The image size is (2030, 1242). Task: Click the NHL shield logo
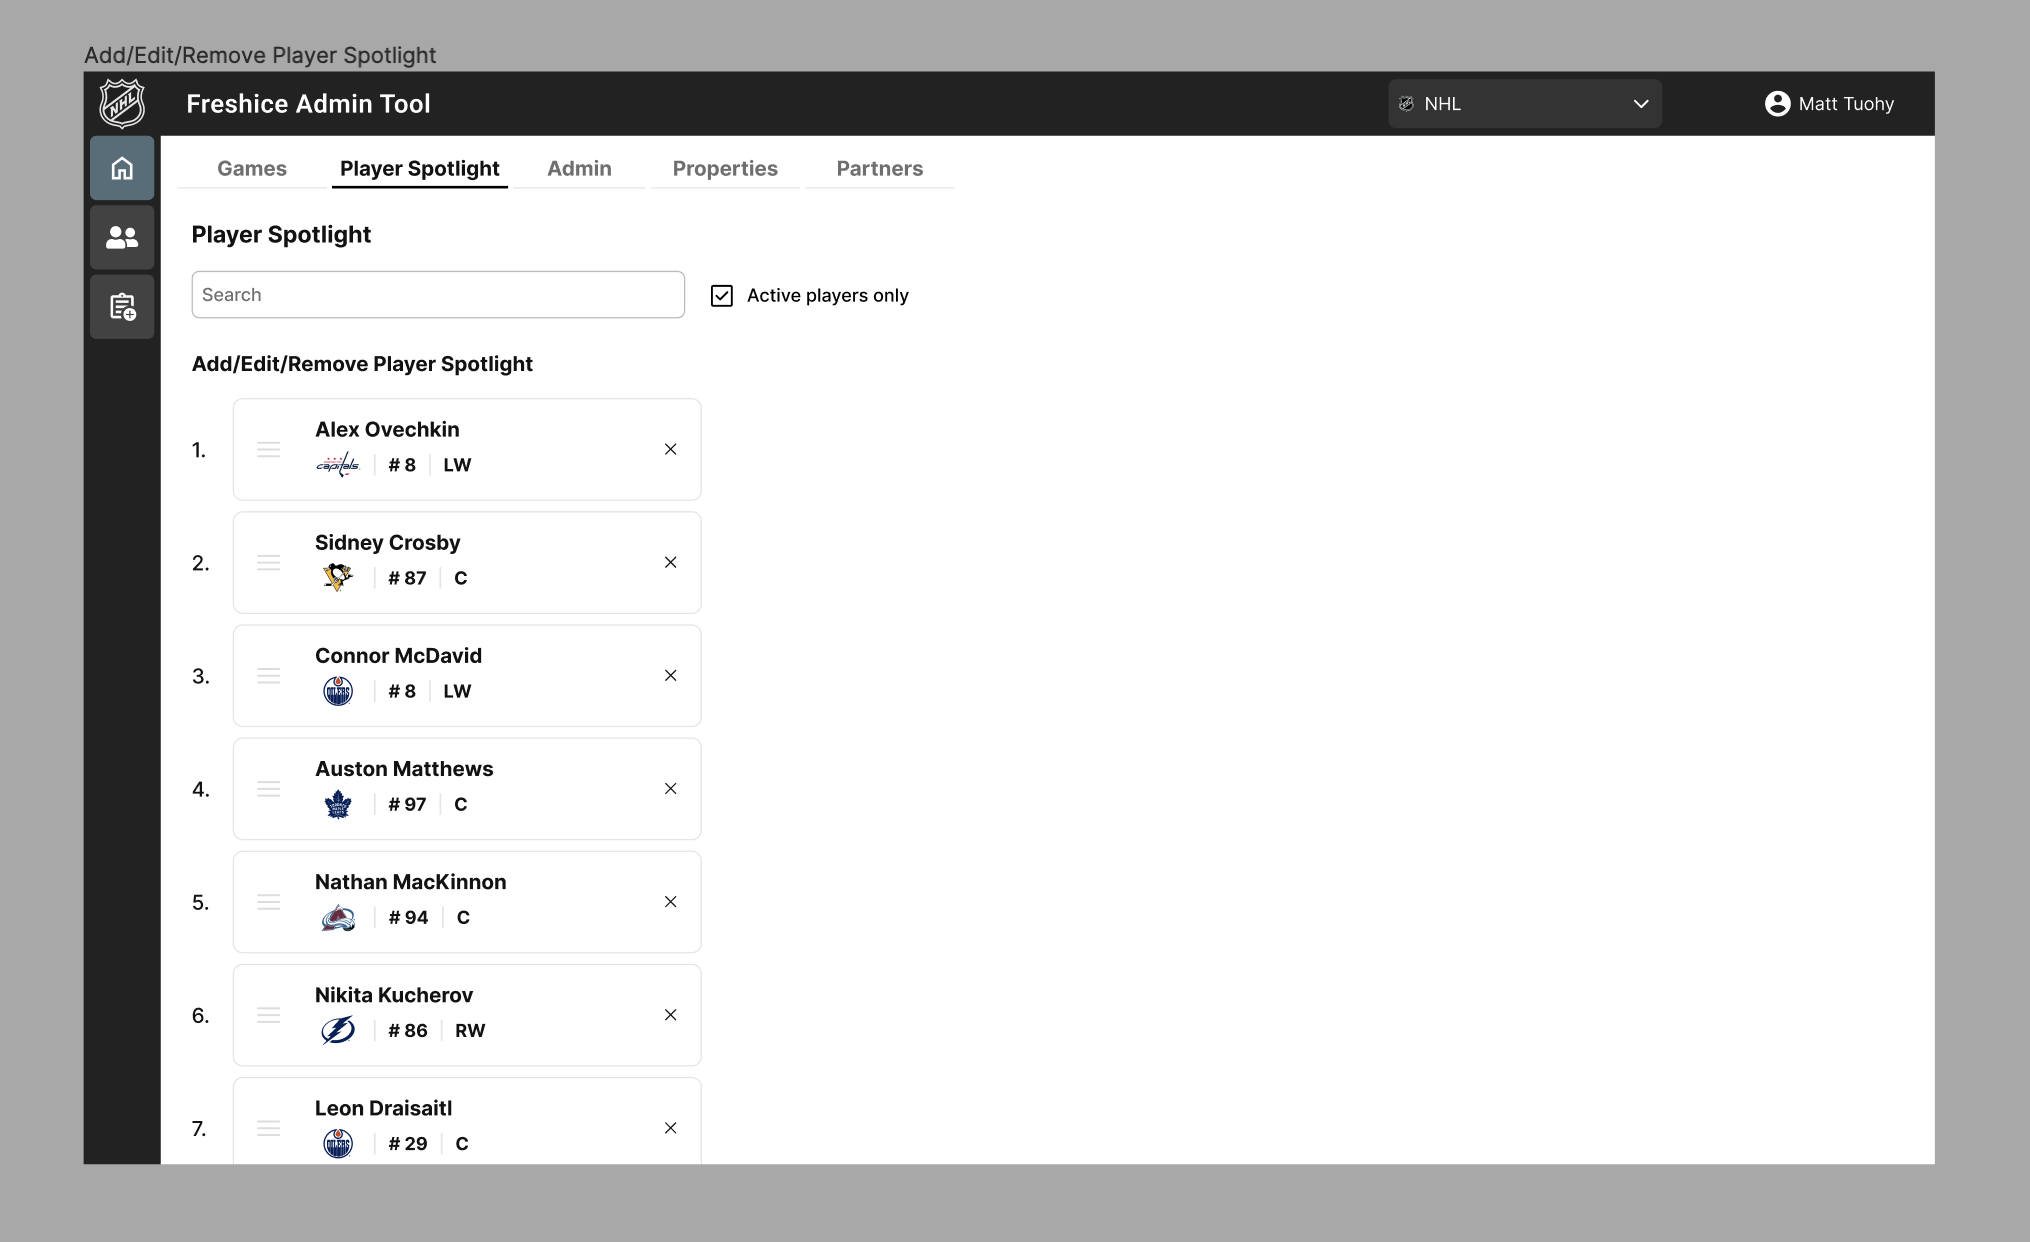[x=122, y=103]
